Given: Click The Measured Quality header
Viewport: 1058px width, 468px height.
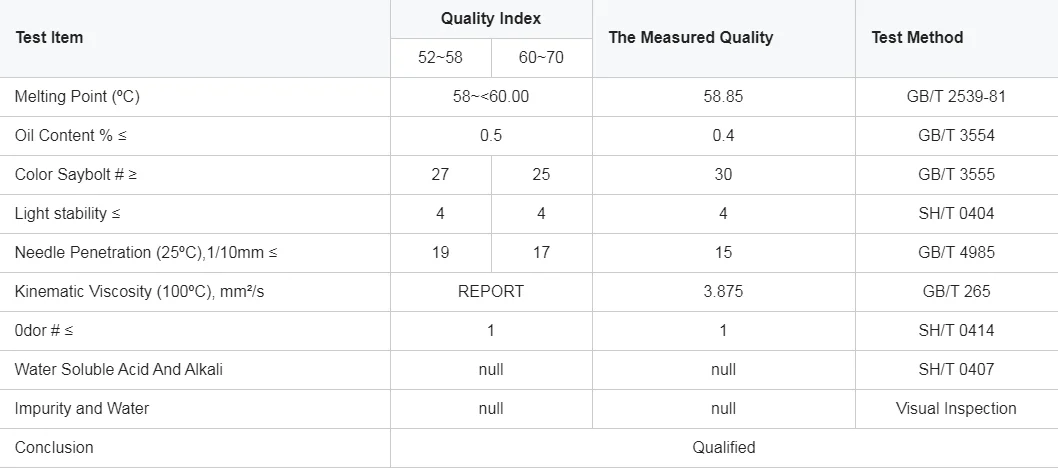Looking at the screenshot, I should (690, 38).
